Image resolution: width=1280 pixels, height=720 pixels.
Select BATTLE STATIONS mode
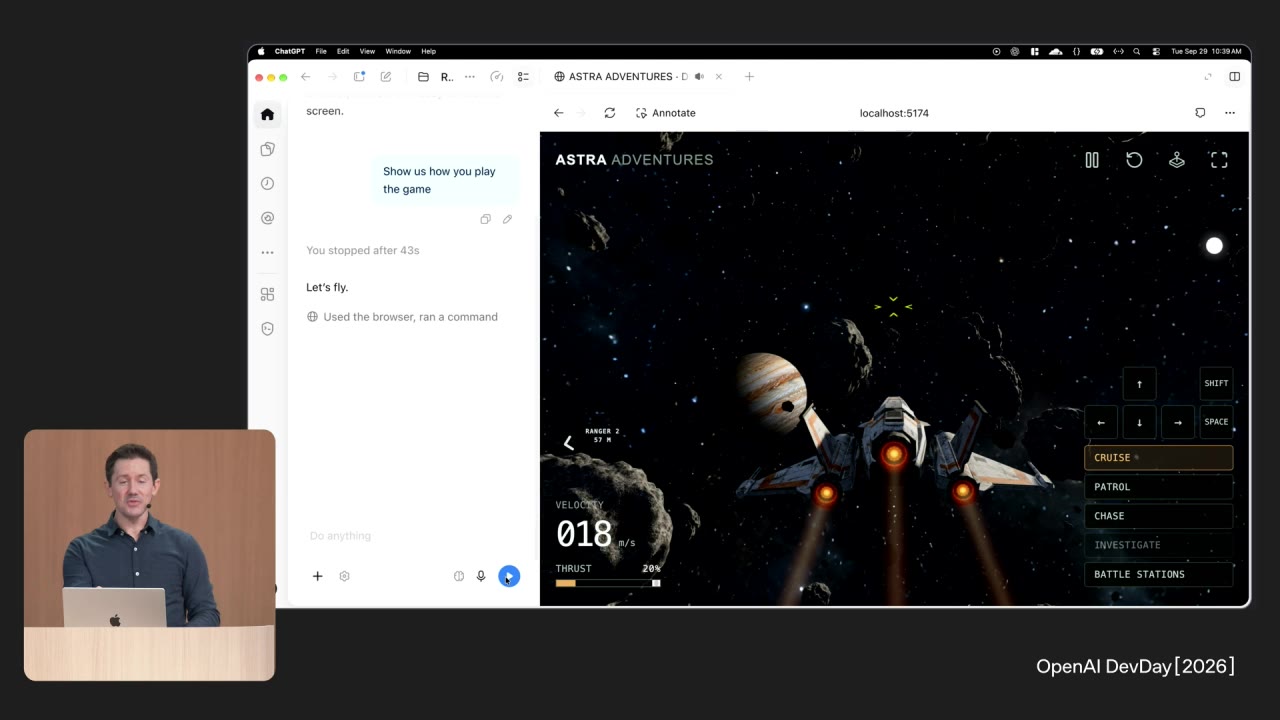pos(1158,574)
